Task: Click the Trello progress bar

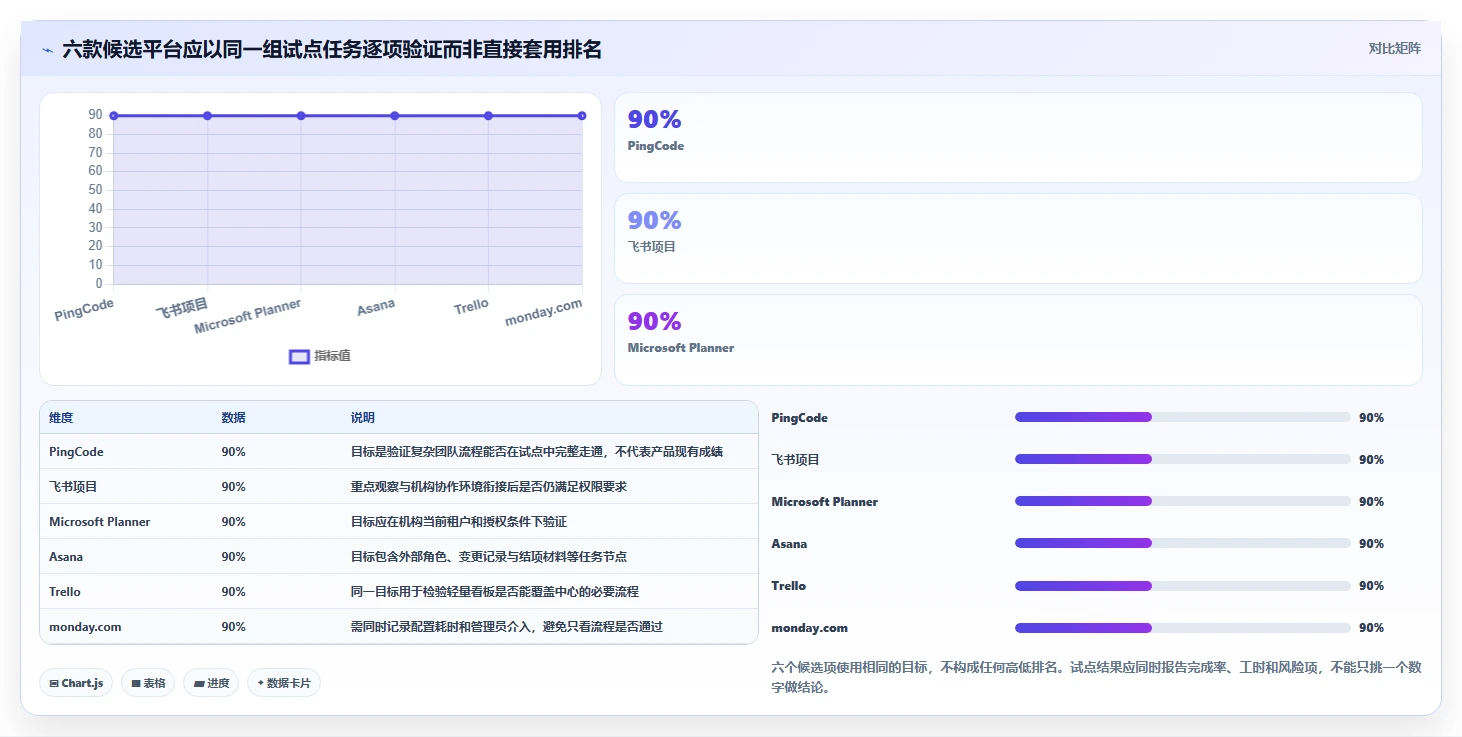Action: click(1182, 585)
